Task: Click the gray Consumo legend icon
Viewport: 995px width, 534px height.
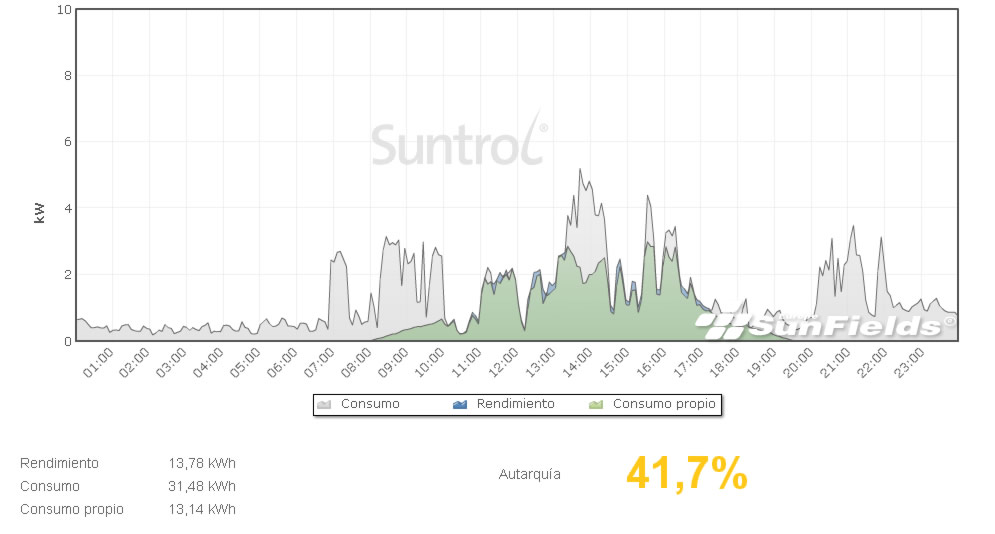Action: point(324,405)
